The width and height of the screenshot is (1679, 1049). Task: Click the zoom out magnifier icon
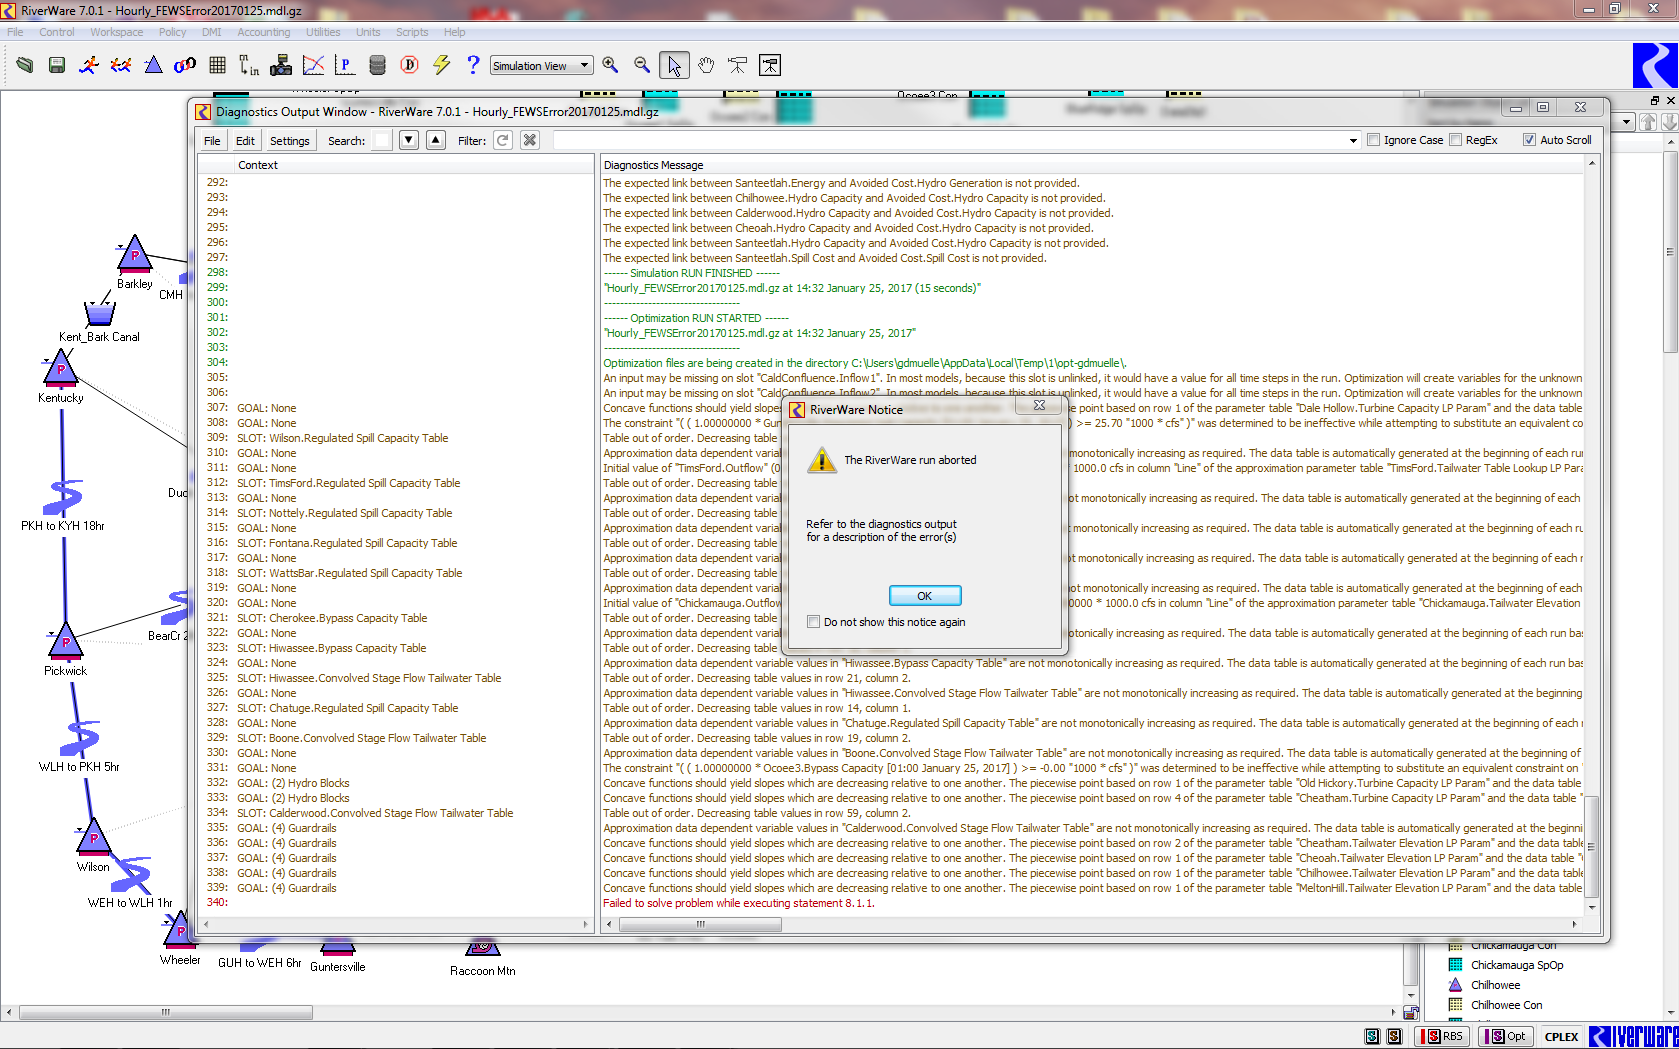[642, 65]
